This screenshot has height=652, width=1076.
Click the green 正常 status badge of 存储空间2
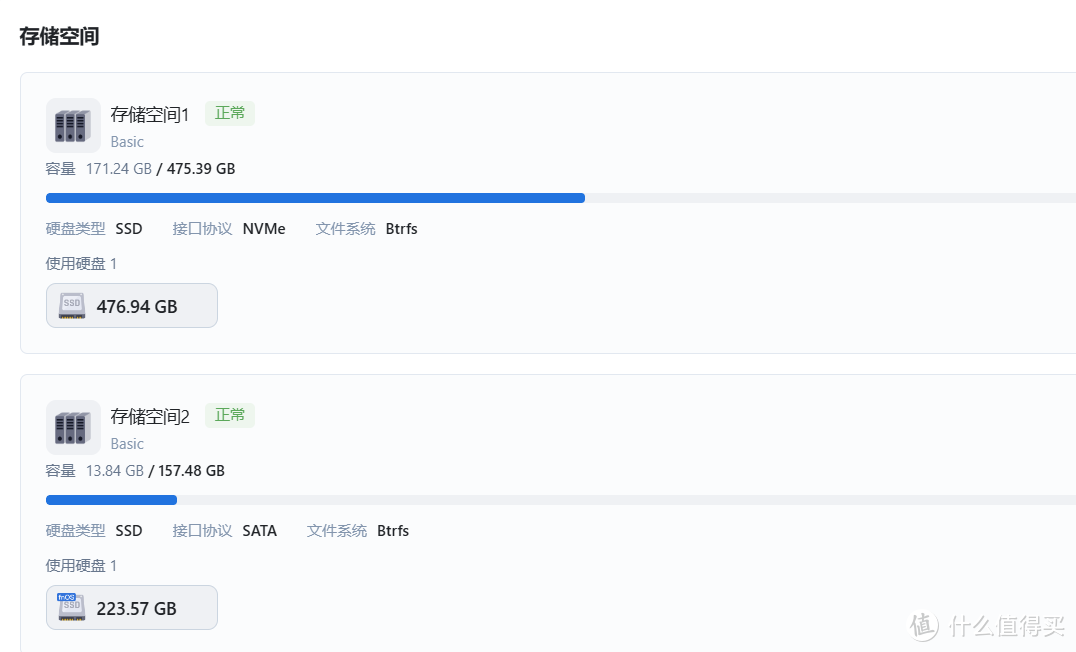(229, 415)
